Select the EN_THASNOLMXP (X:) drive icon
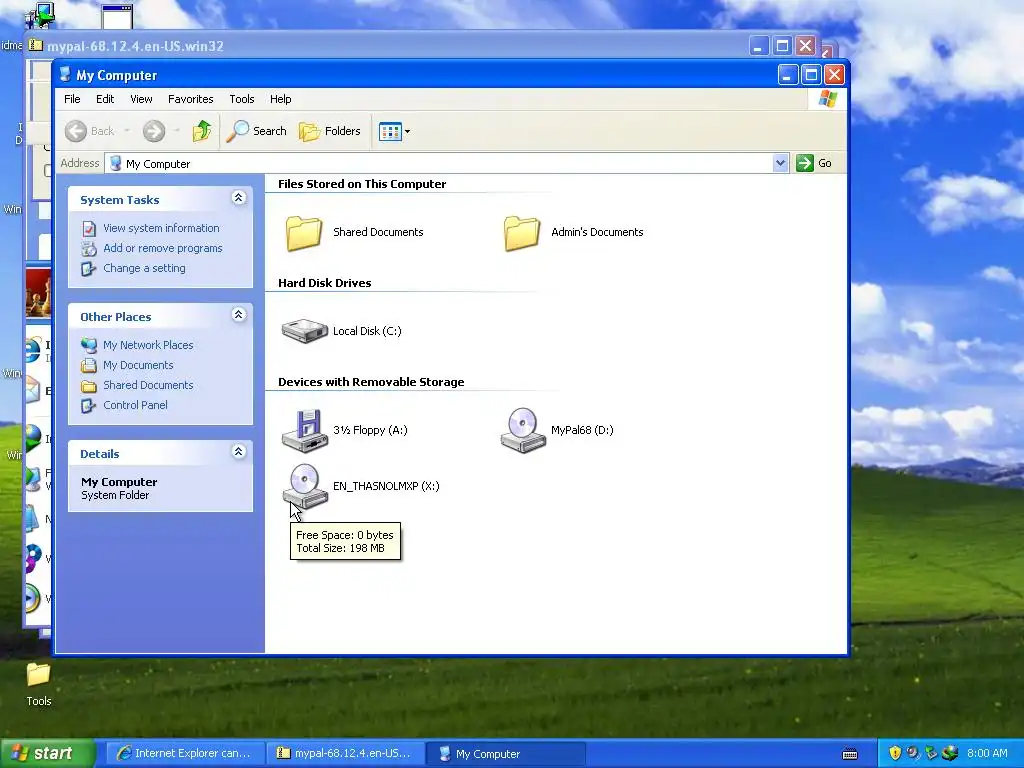 305,486
